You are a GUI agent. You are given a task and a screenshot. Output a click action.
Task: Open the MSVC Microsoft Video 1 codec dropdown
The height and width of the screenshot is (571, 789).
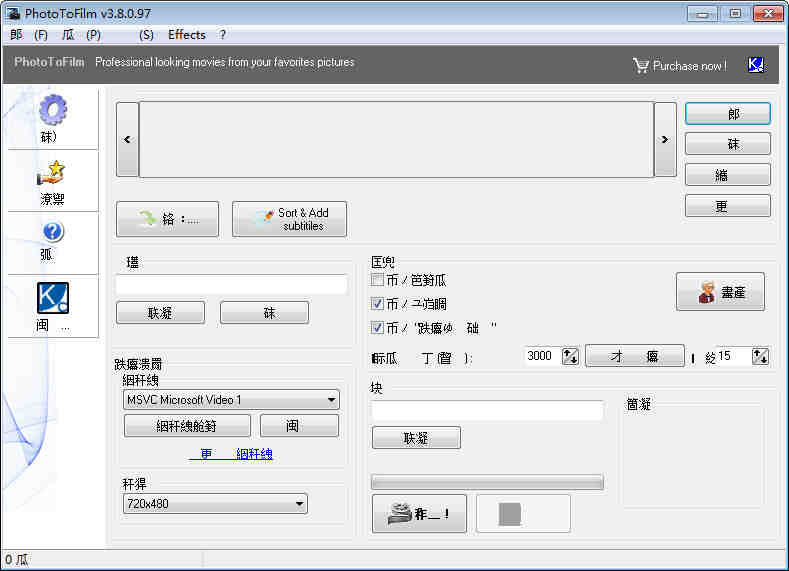point(231,400)
